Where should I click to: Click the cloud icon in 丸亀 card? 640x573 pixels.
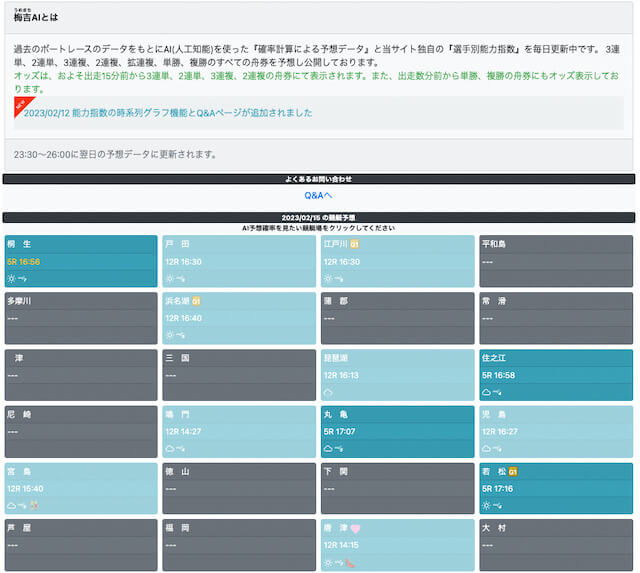pyautogui.click(x=328, y=449)
